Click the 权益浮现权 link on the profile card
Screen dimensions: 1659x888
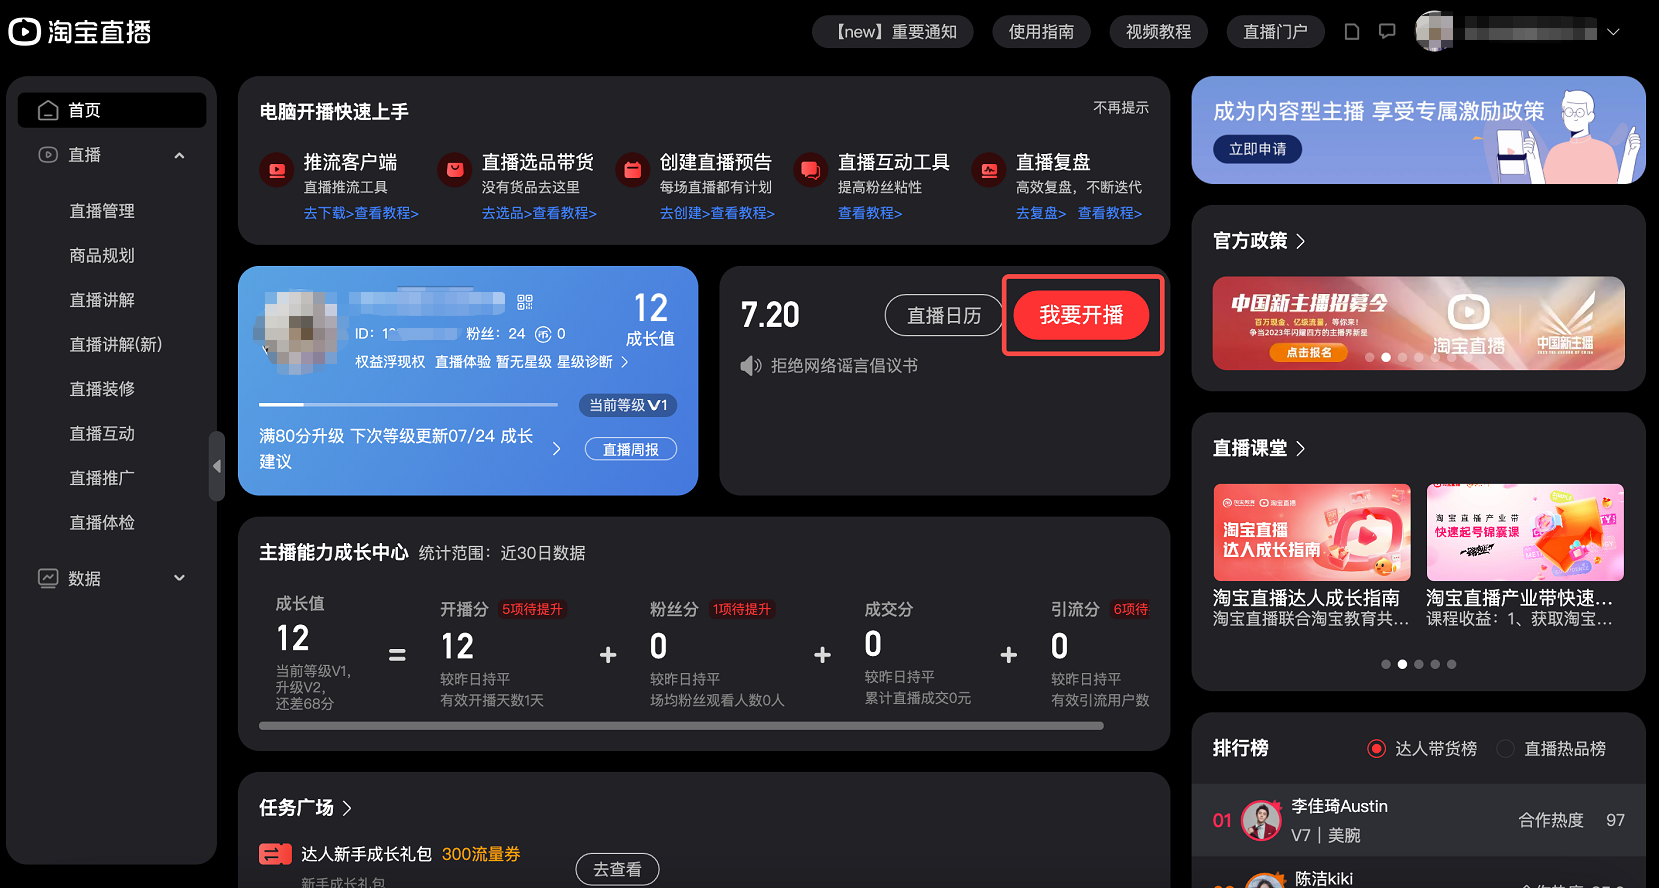[x=390, y=362]
